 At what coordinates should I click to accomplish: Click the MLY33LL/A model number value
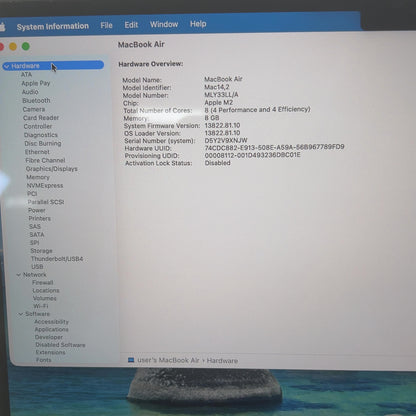[x=221, y=95]
